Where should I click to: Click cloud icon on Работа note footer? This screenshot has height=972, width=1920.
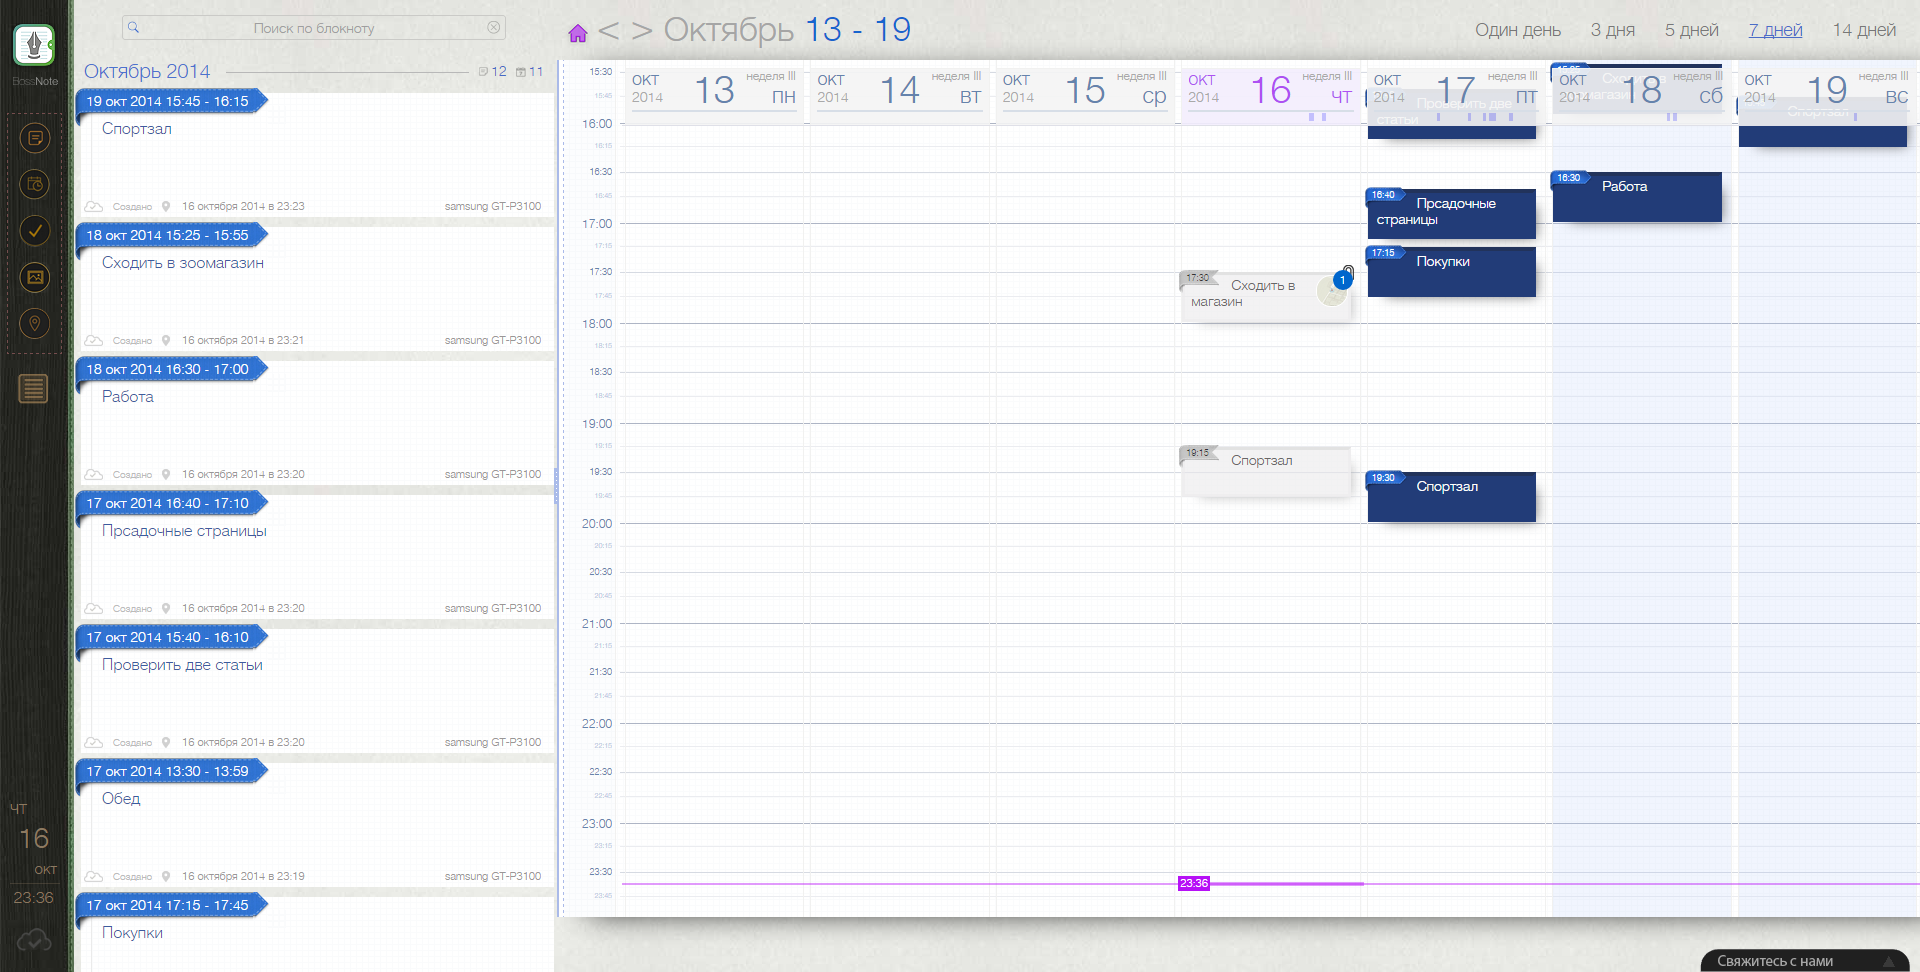coord(94,474)
